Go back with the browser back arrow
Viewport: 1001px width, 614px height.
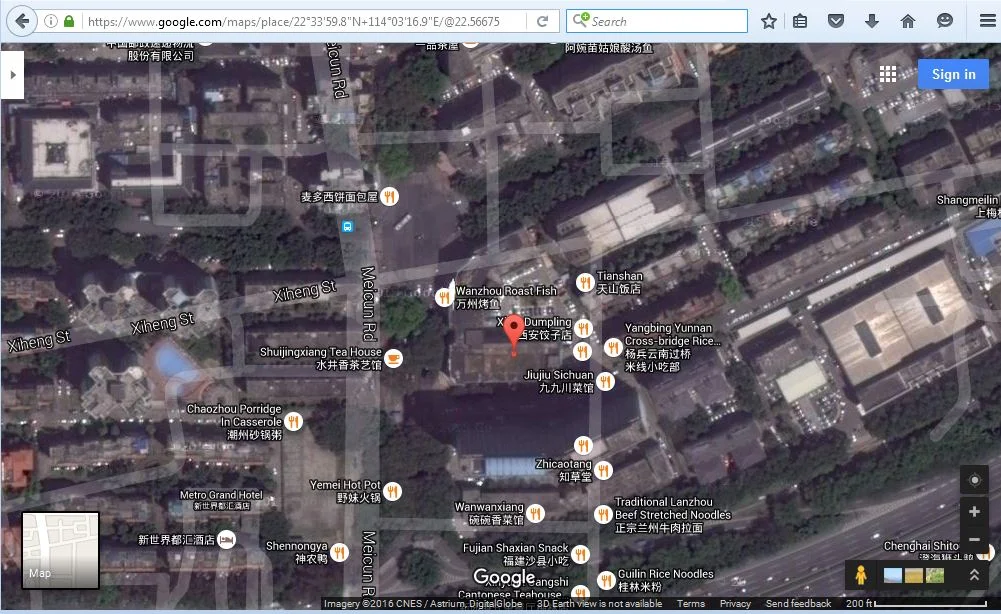pyautogui.click(x=22, y=21)
